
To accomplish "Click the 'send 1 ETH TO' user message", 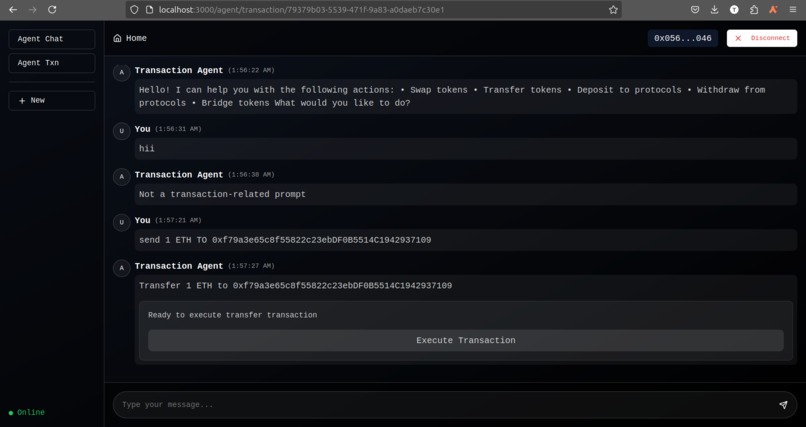I will point(466,240).
